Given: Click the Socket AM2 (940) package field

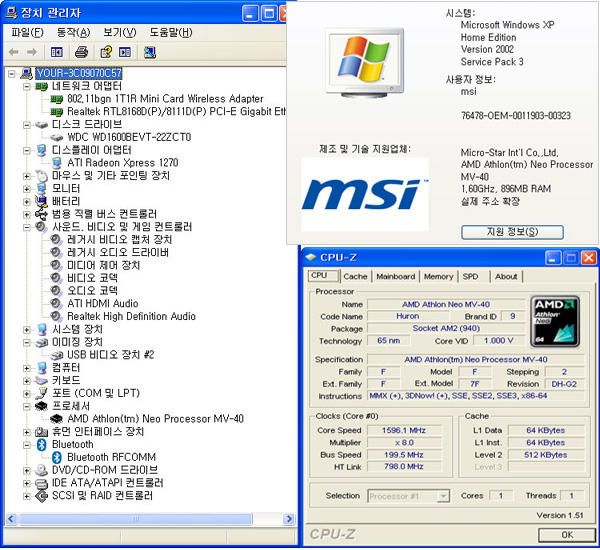Looking at the screenshot, I should 446,328.
